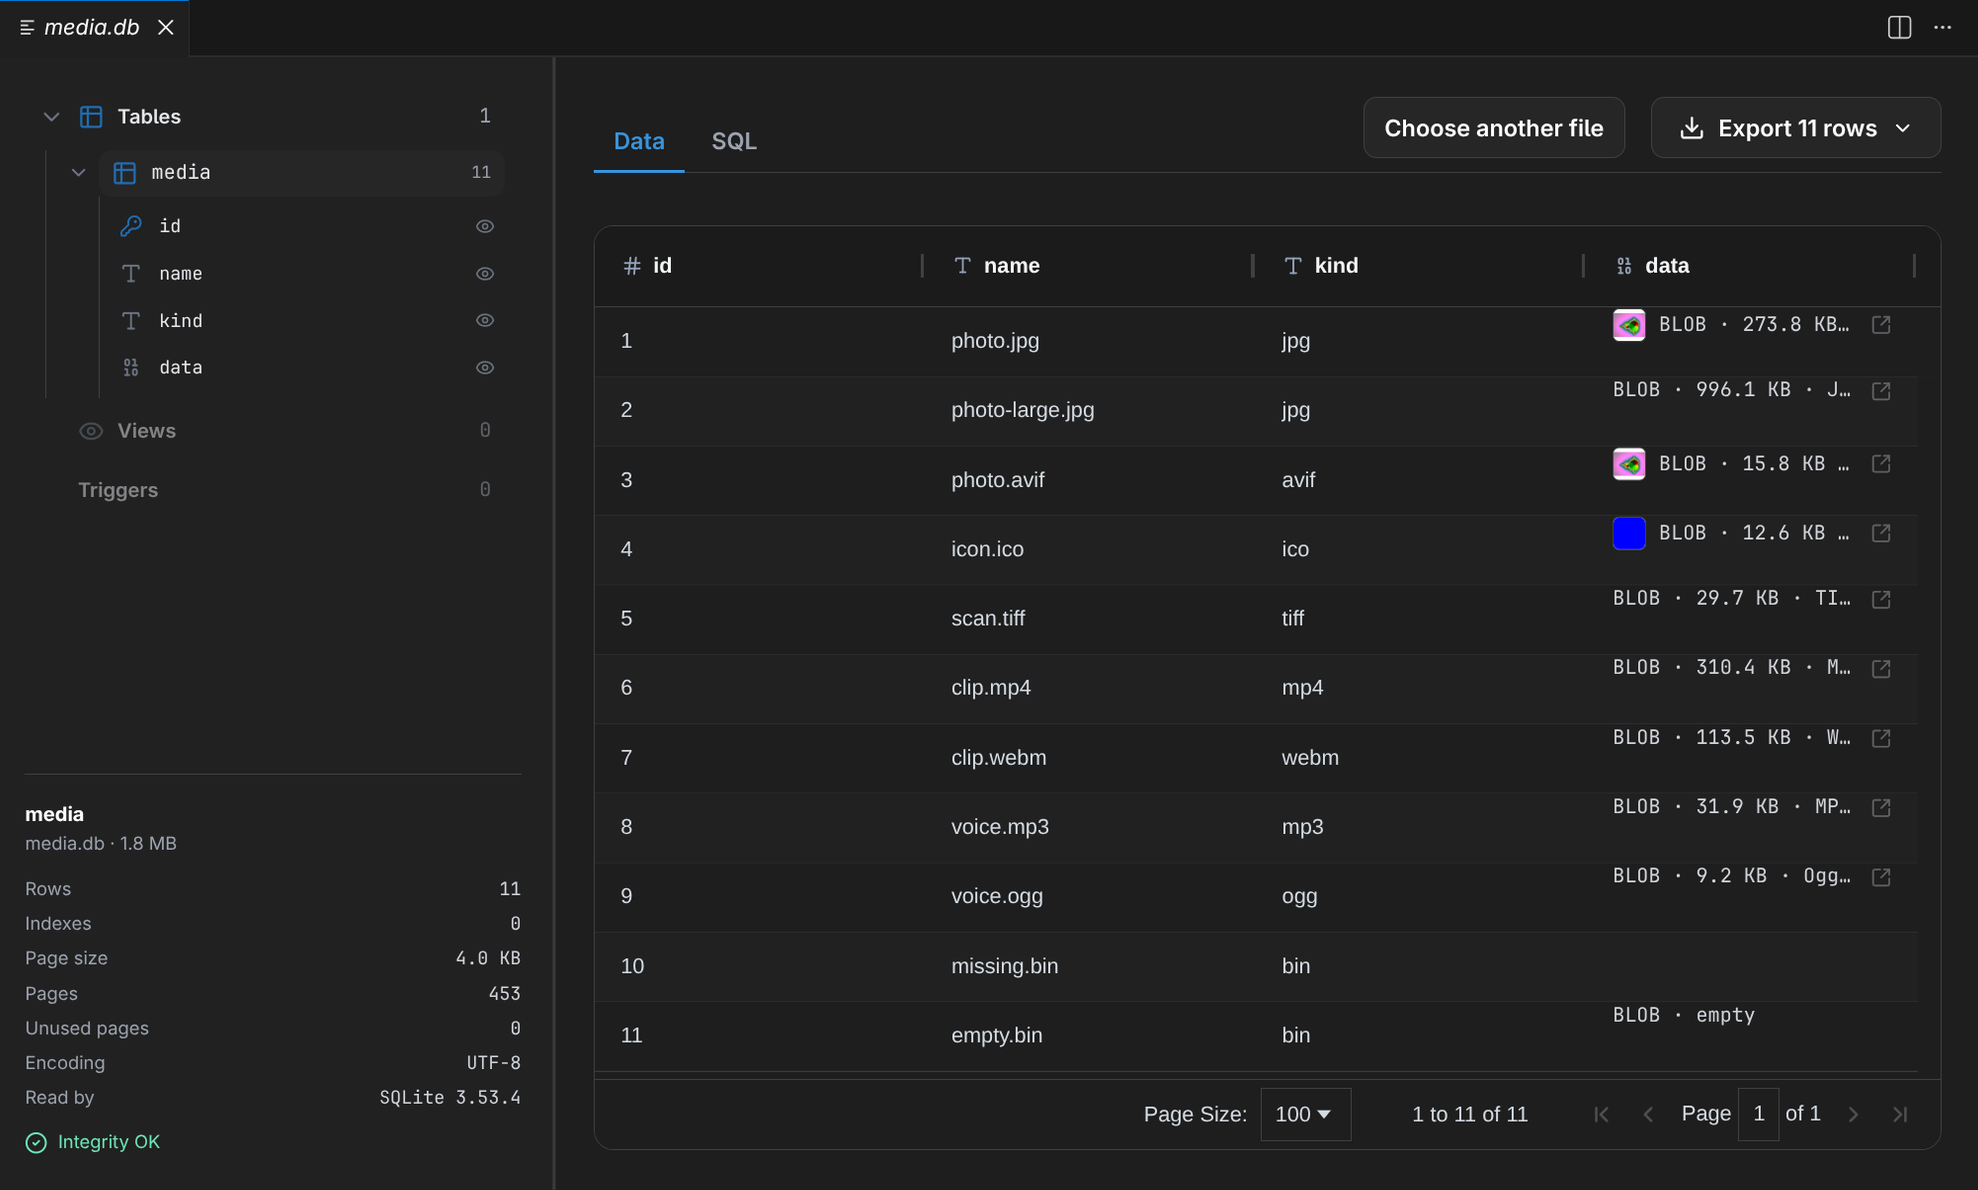Click the binary icon beside data column
The width and height of the screenshot is (1978, 1190).
click(130, 367)
